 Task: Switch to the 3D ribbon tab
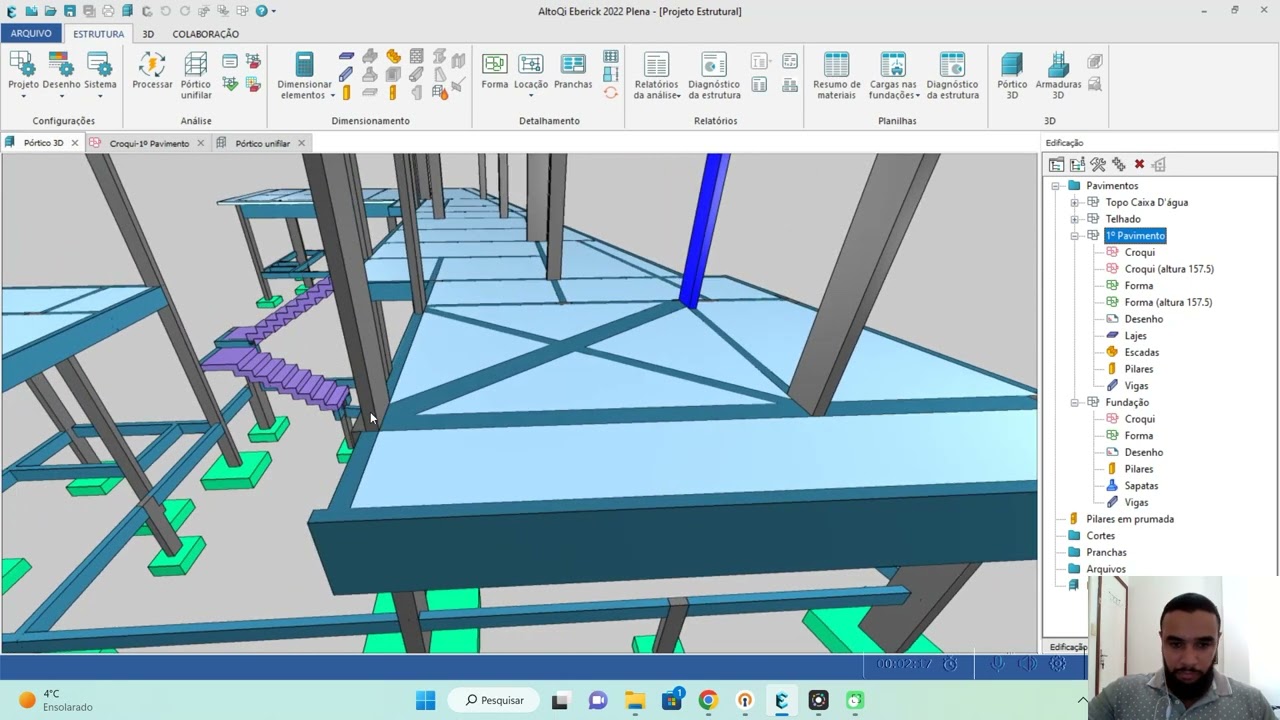pyautogui.click(x=148, y=34)
